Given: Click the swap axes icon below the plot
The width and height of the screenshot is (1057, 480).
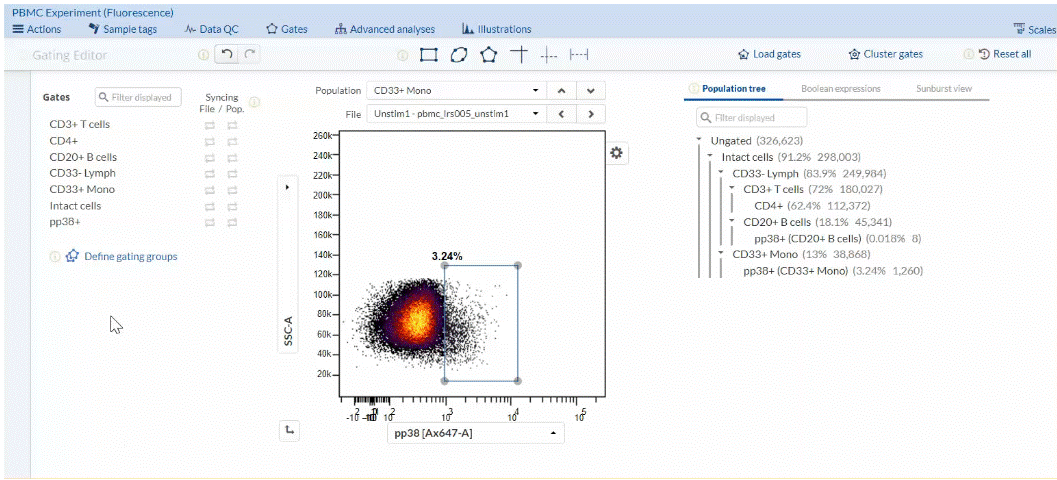Looking at the screenshot, I should (289, 430).
